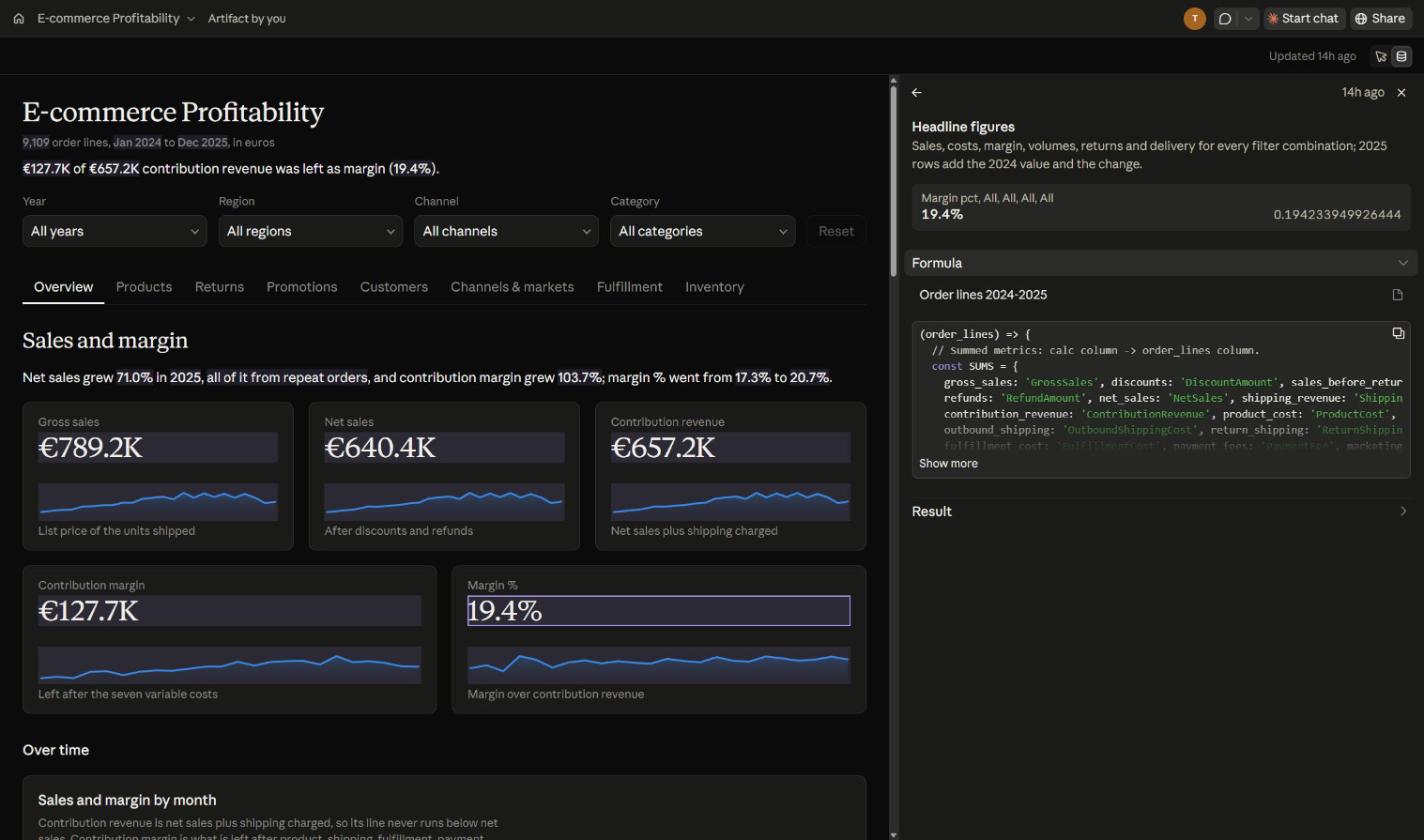Screen dimensions: 1424x840
Task: Click the 9,109 order lines figure
Action: coord(36,142)
